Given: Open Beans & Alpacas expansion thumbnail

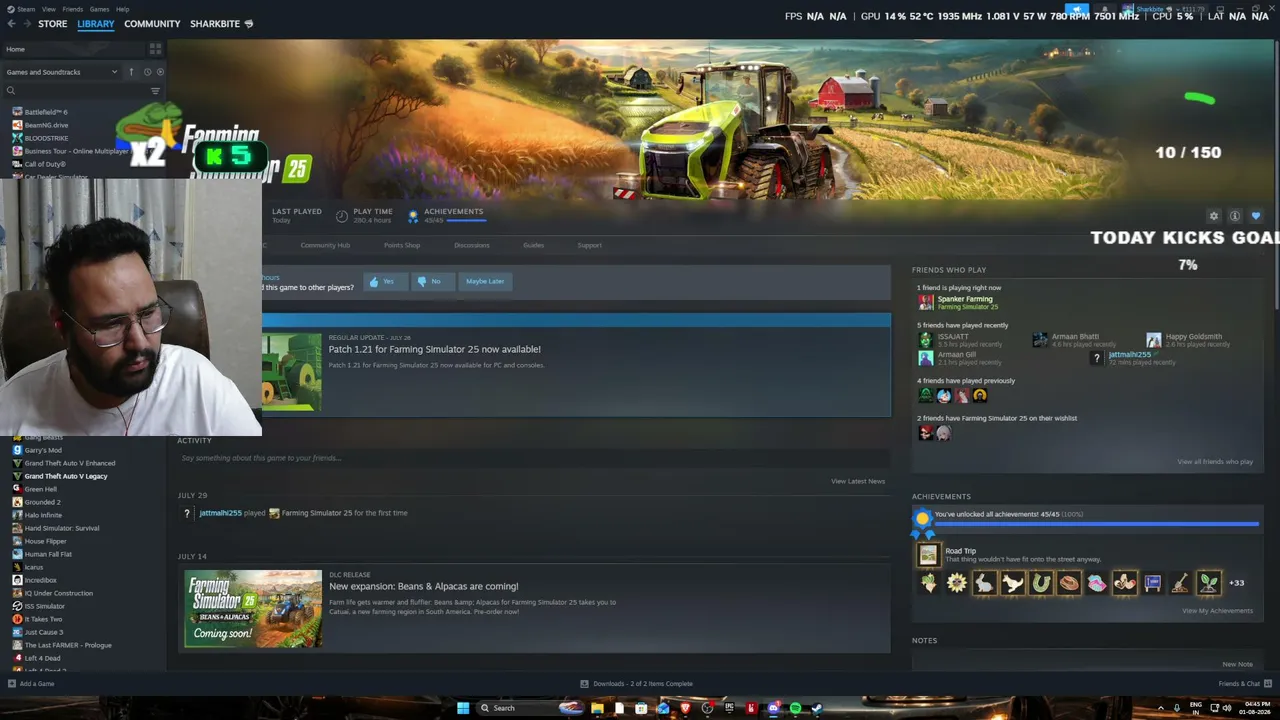Looking at the screenshot, I should point(253,608).
